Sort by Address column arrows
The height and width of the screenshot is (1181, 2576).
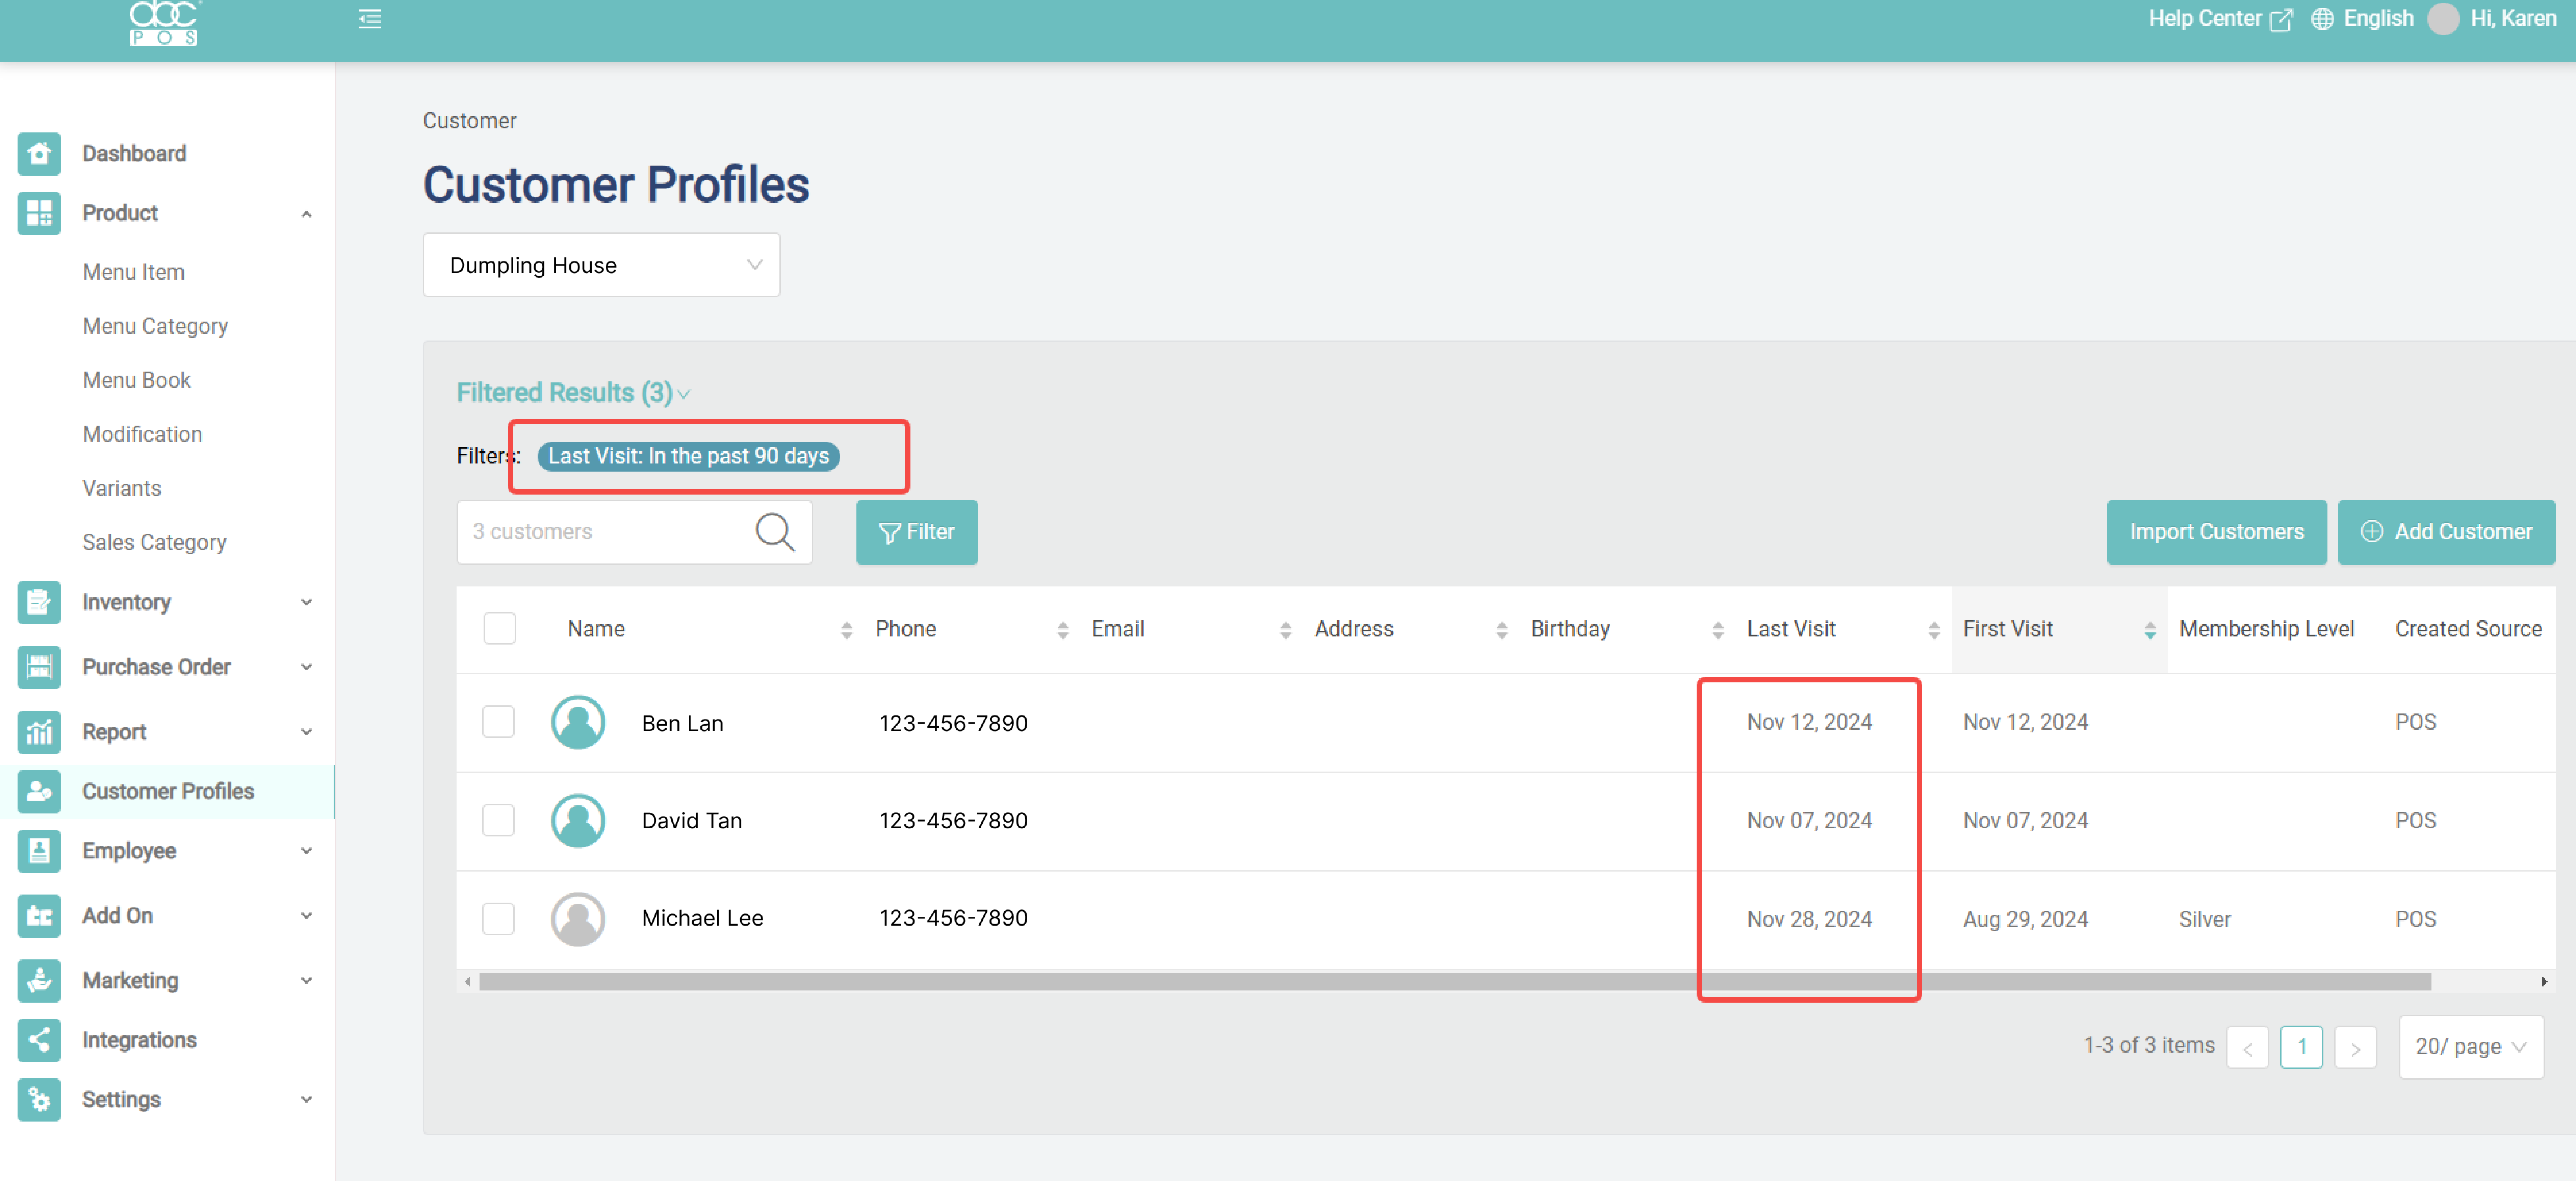click(1502, 630)
